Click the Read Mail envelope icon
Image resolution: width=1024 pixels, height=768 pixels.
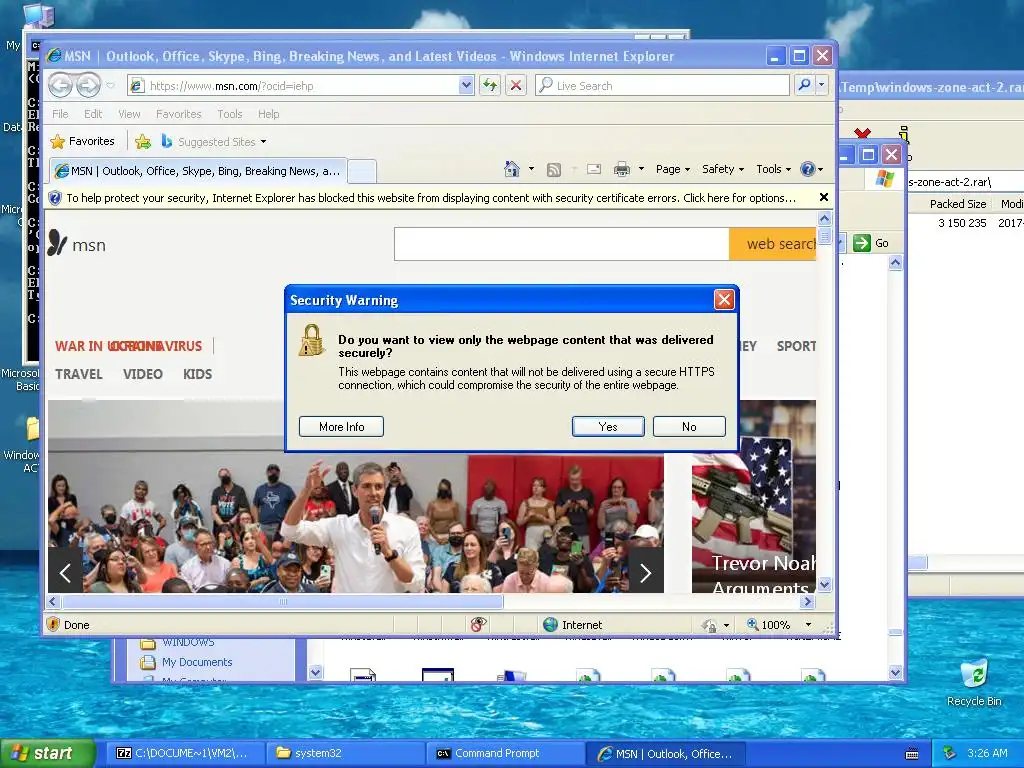click(x=594, y=169)
